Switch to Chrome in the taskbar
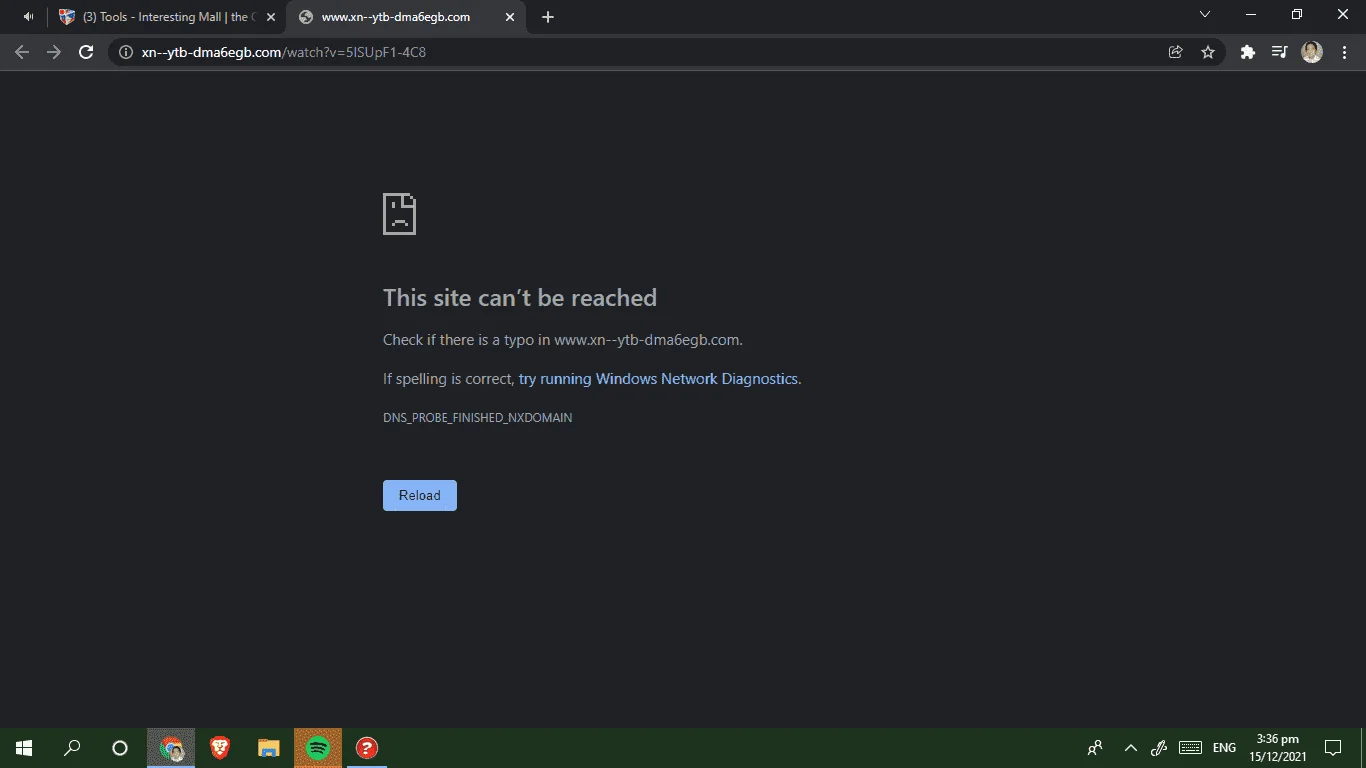1366x768 pixels. coord(171,748)
